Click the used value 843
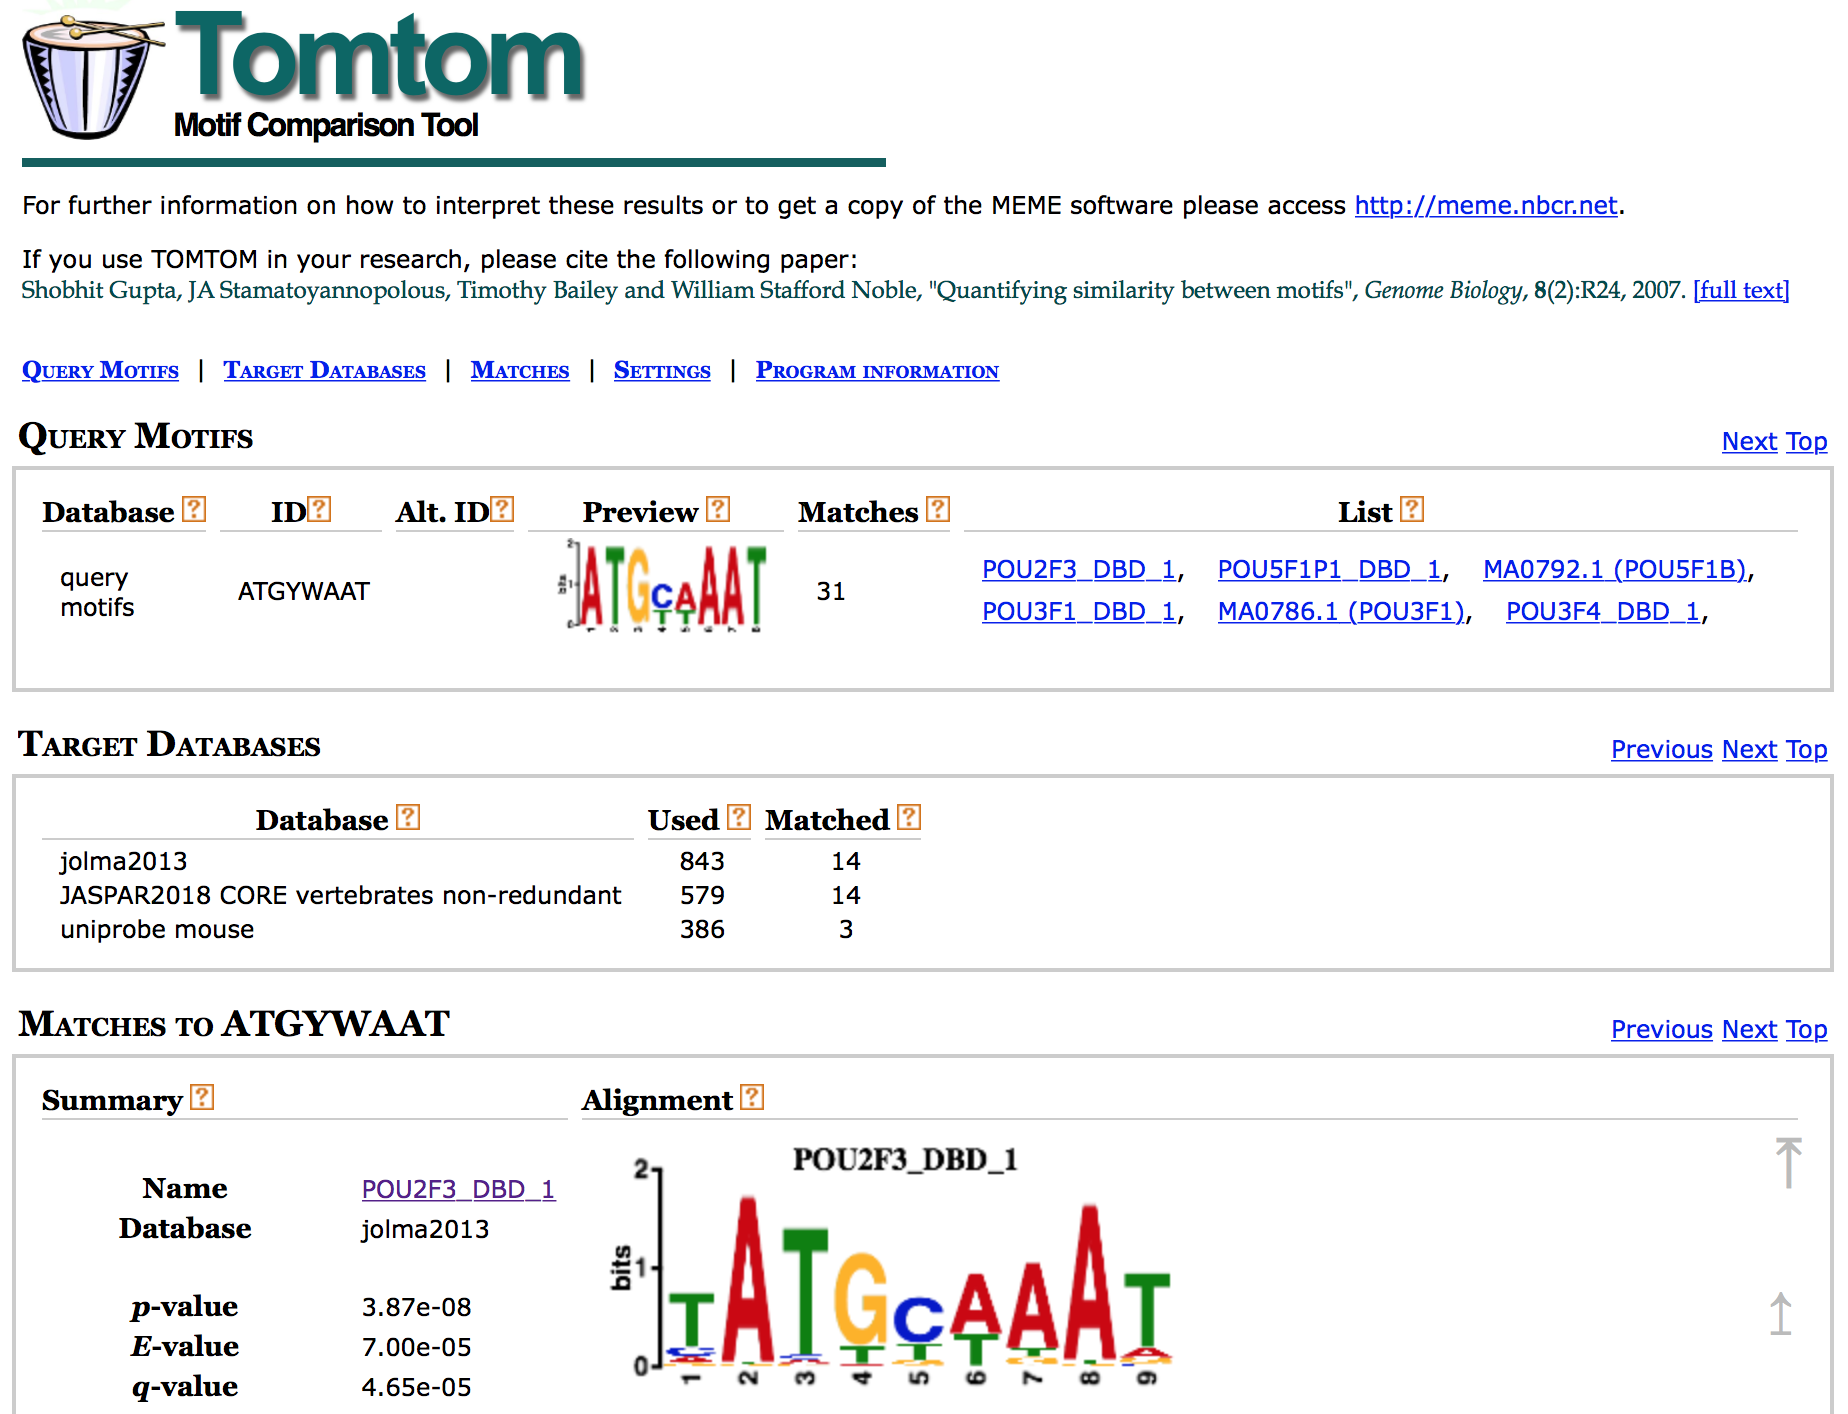The image size is (1848, 1414). coord(702,861)
